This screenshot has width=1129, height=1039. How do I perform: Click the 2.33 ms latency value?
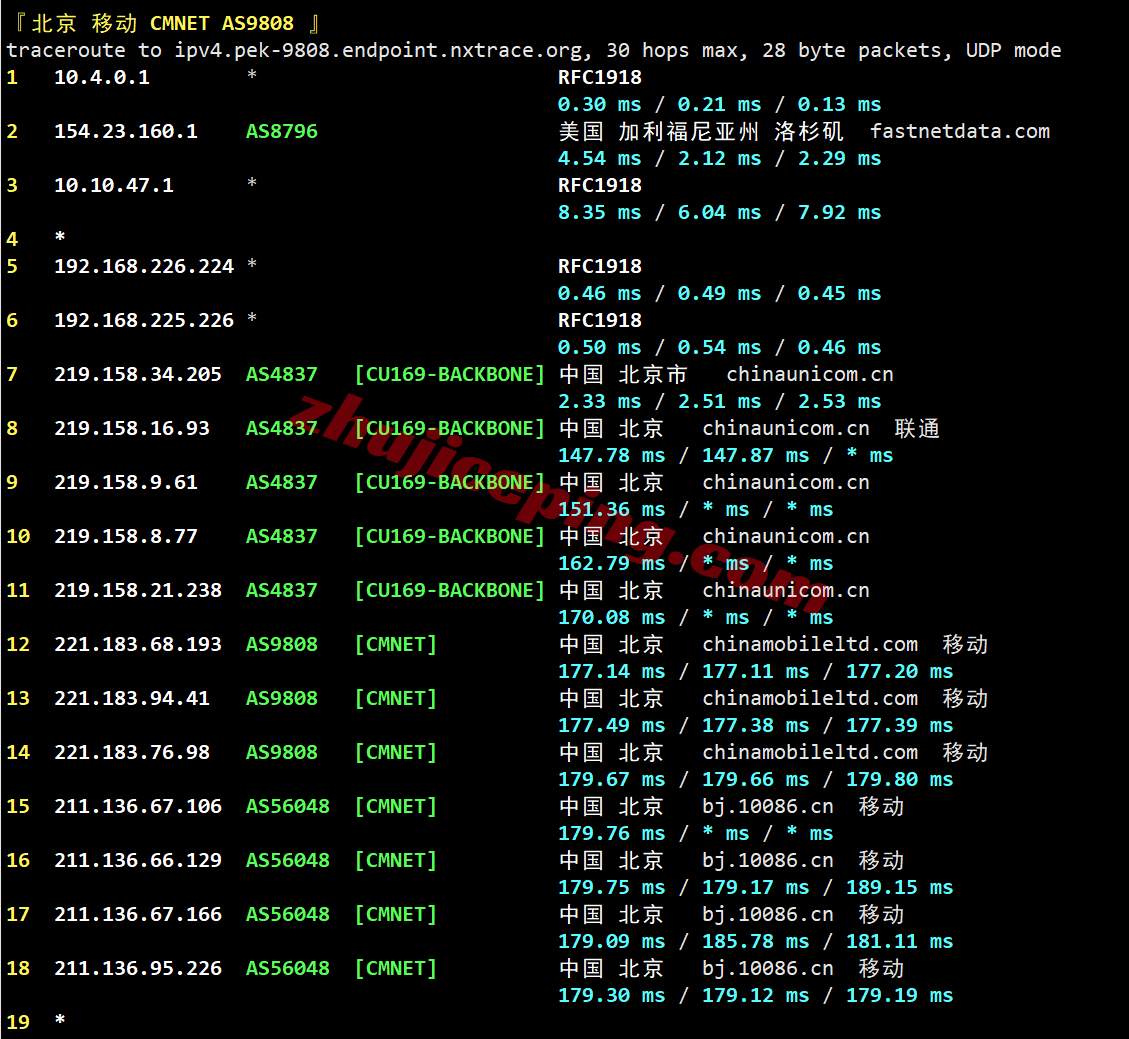pos(600,402)
